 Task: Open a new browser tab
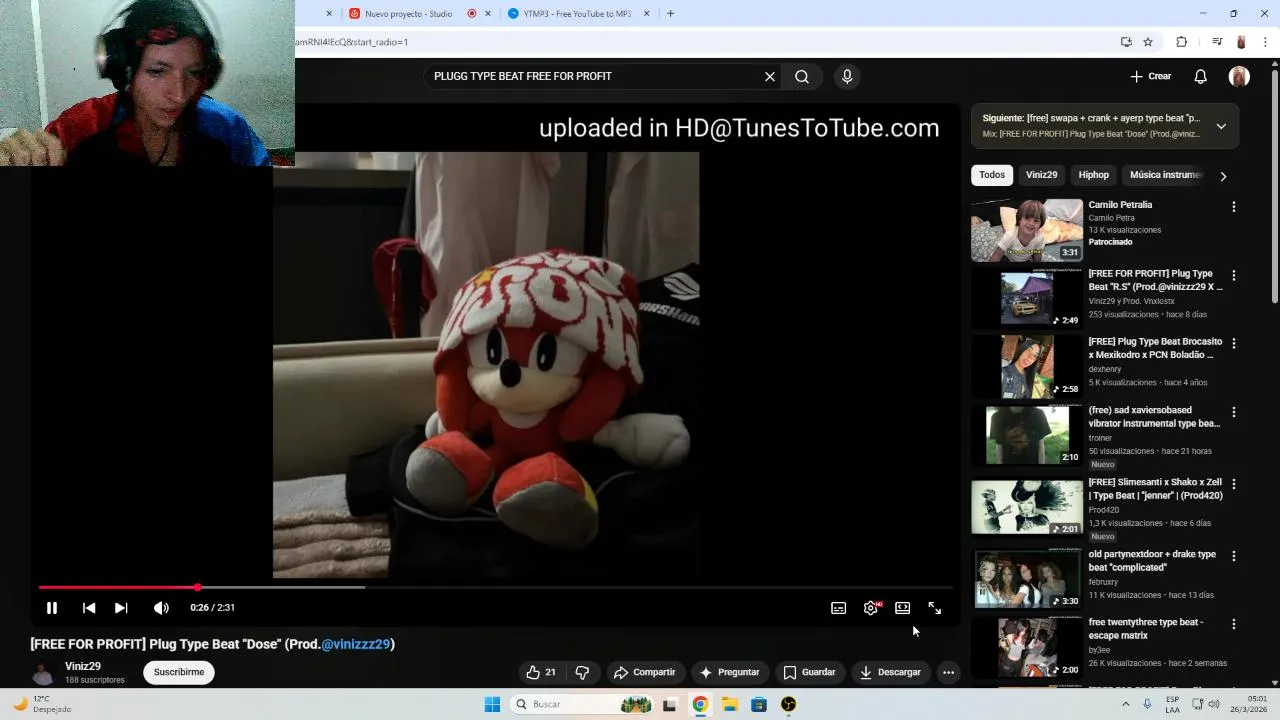pyautogui.click(x=670, y=14)
